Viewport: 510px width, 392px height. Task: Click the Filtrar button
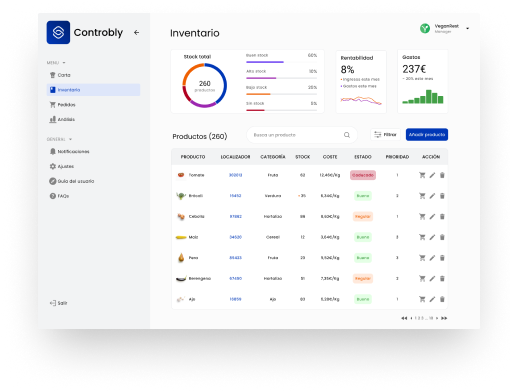[385, 135]
